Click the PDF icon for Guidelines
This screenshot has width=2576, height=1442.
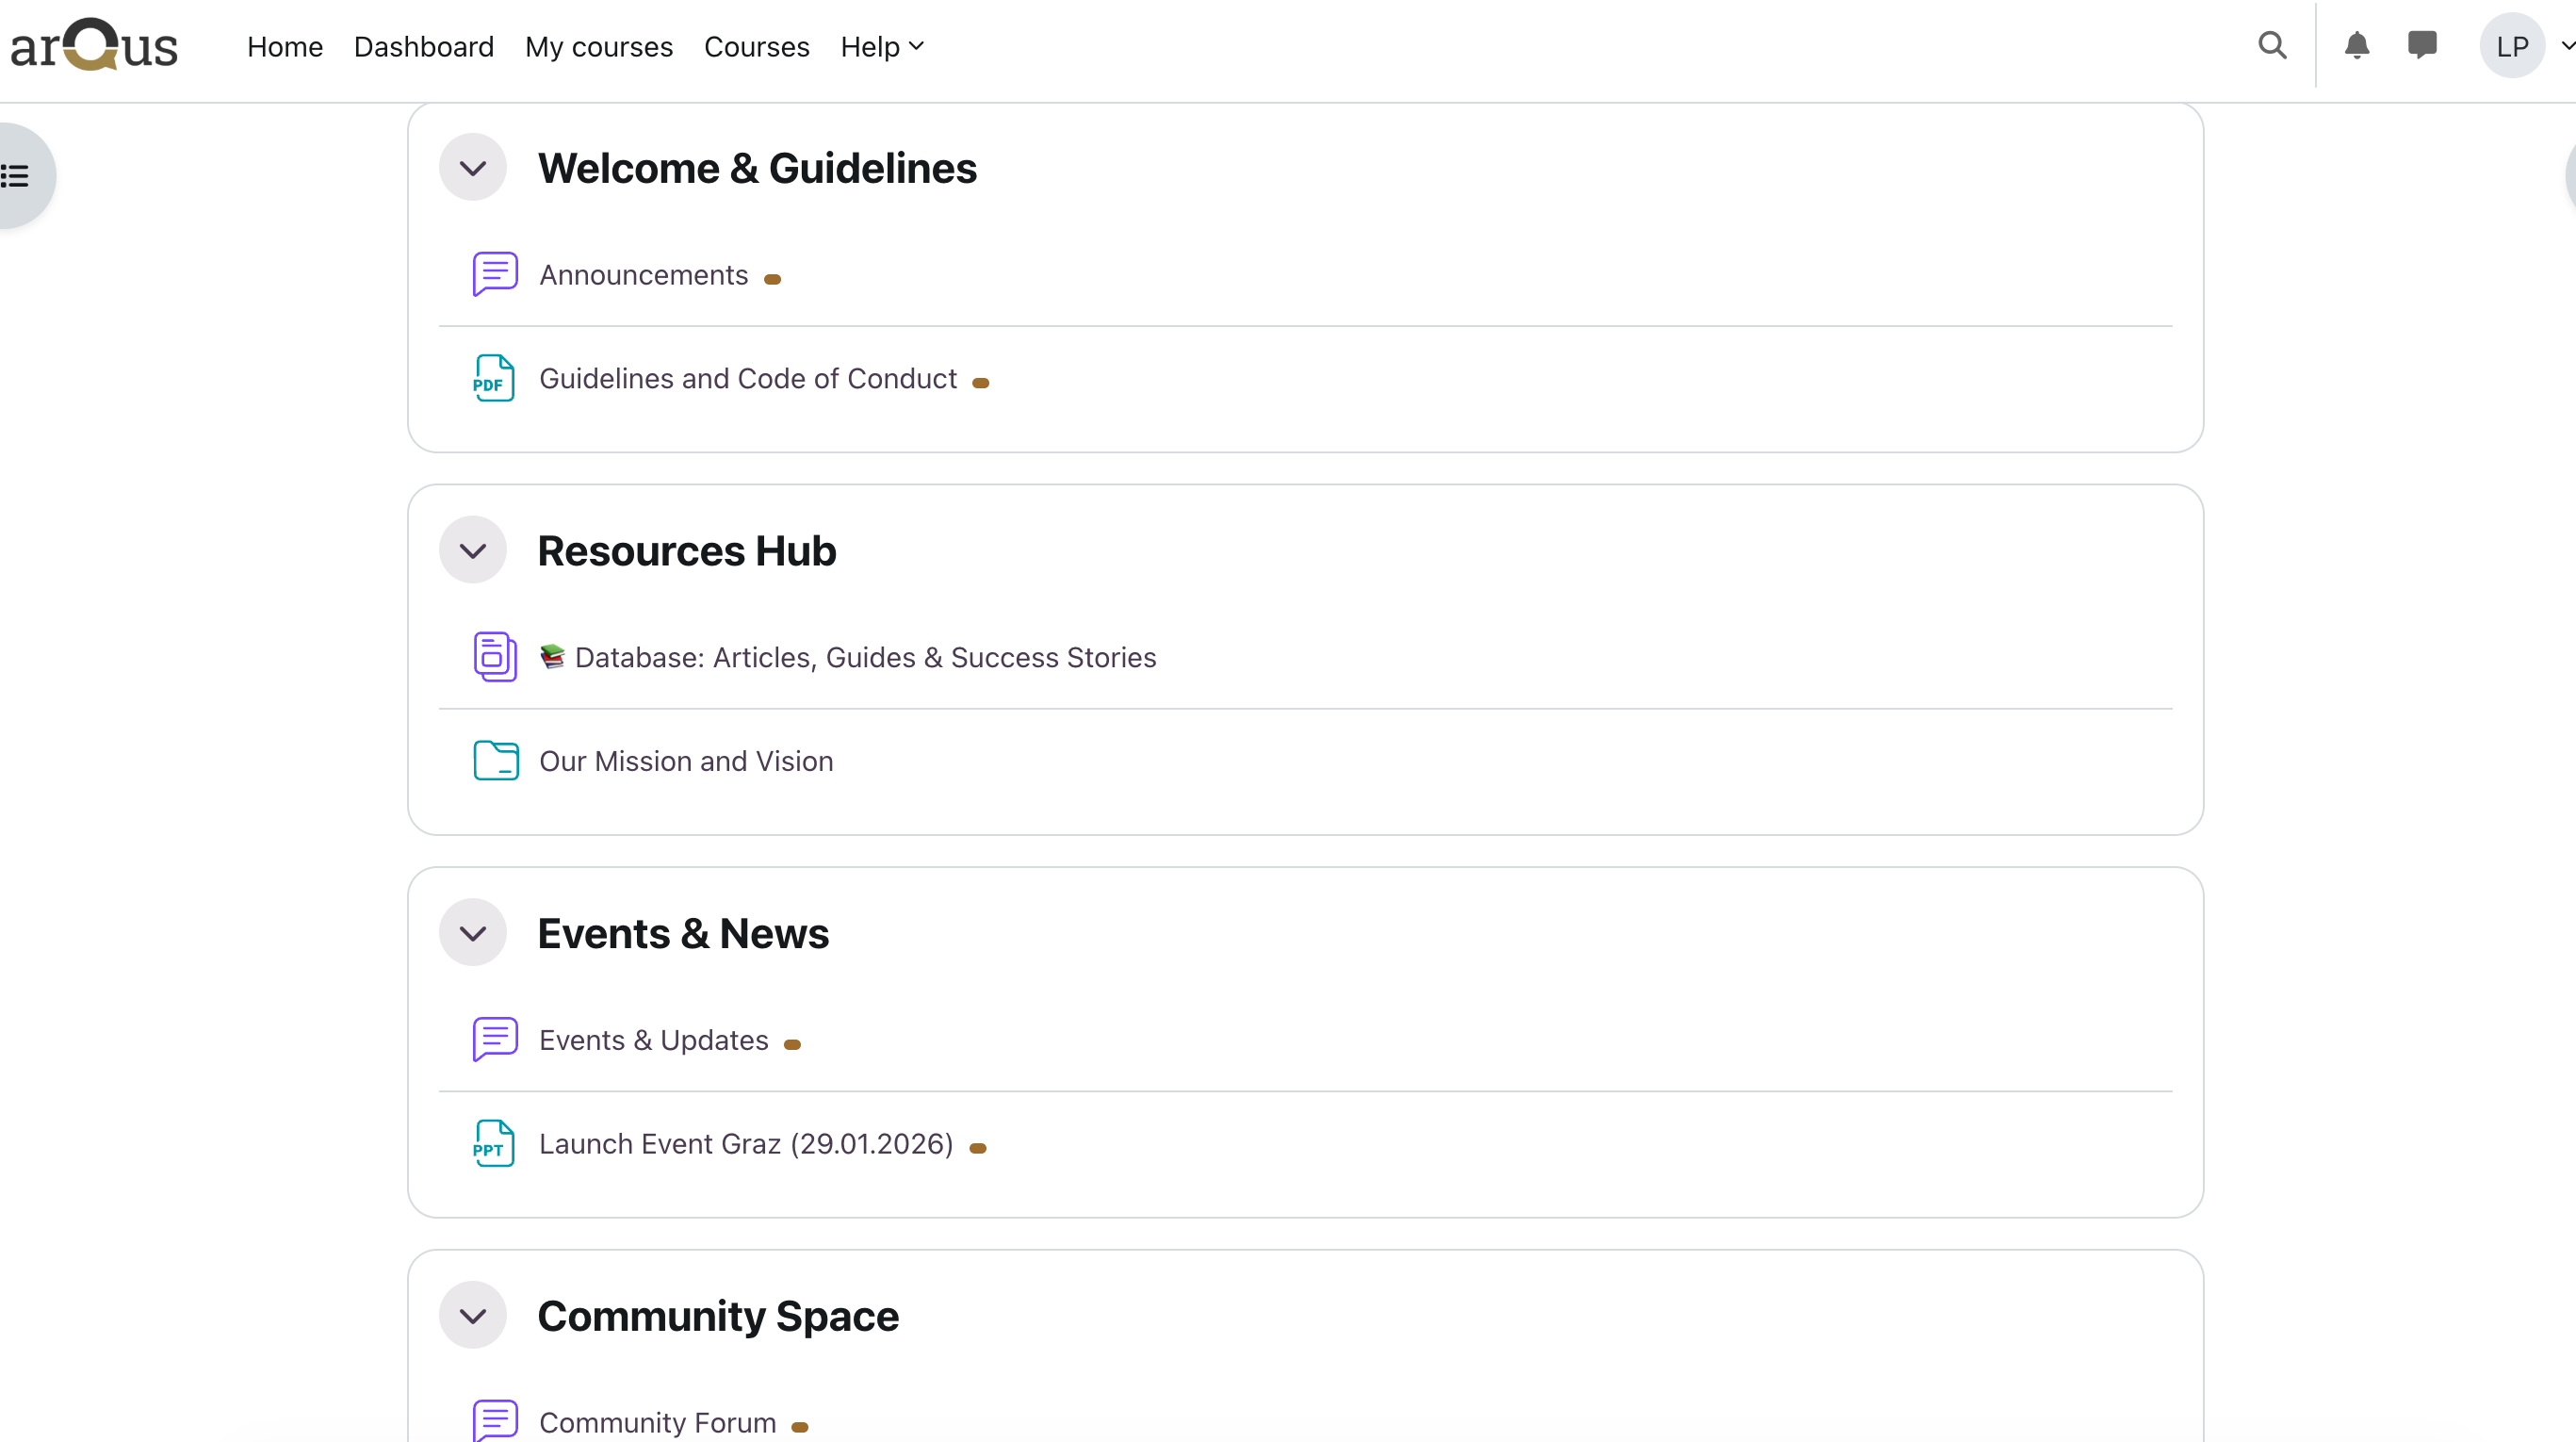pos(494,378)
